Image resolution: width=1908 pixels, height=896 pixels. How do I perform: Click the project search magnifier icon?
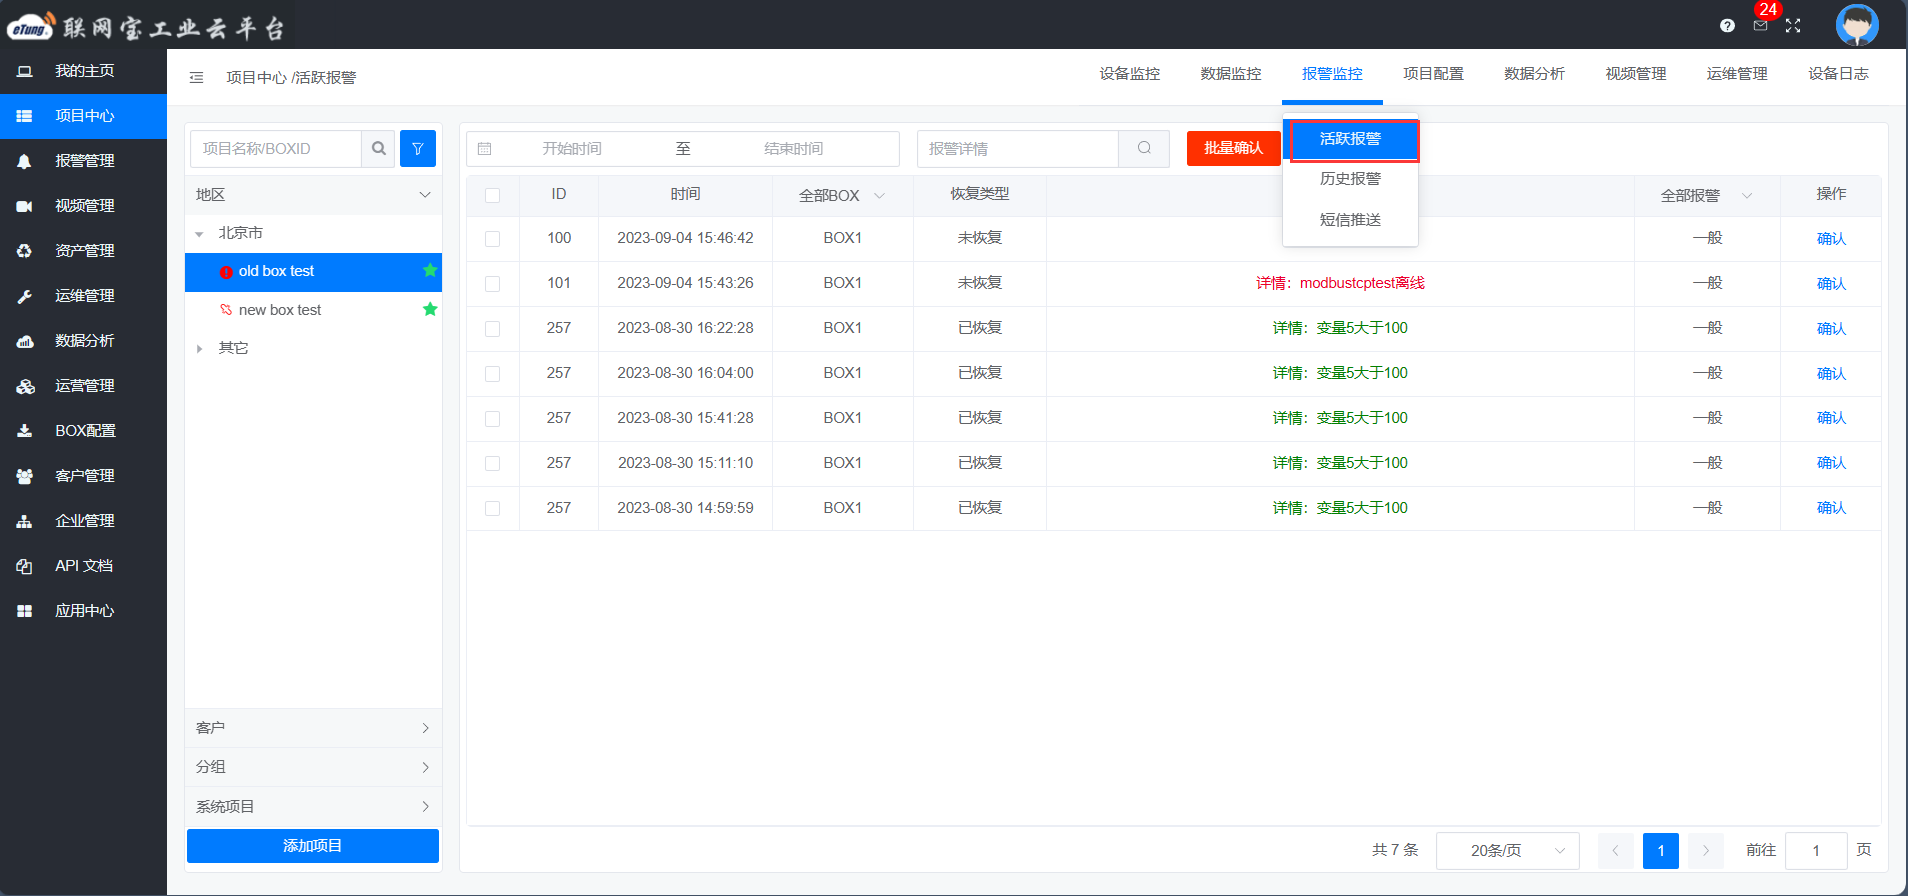coord(379,149)
